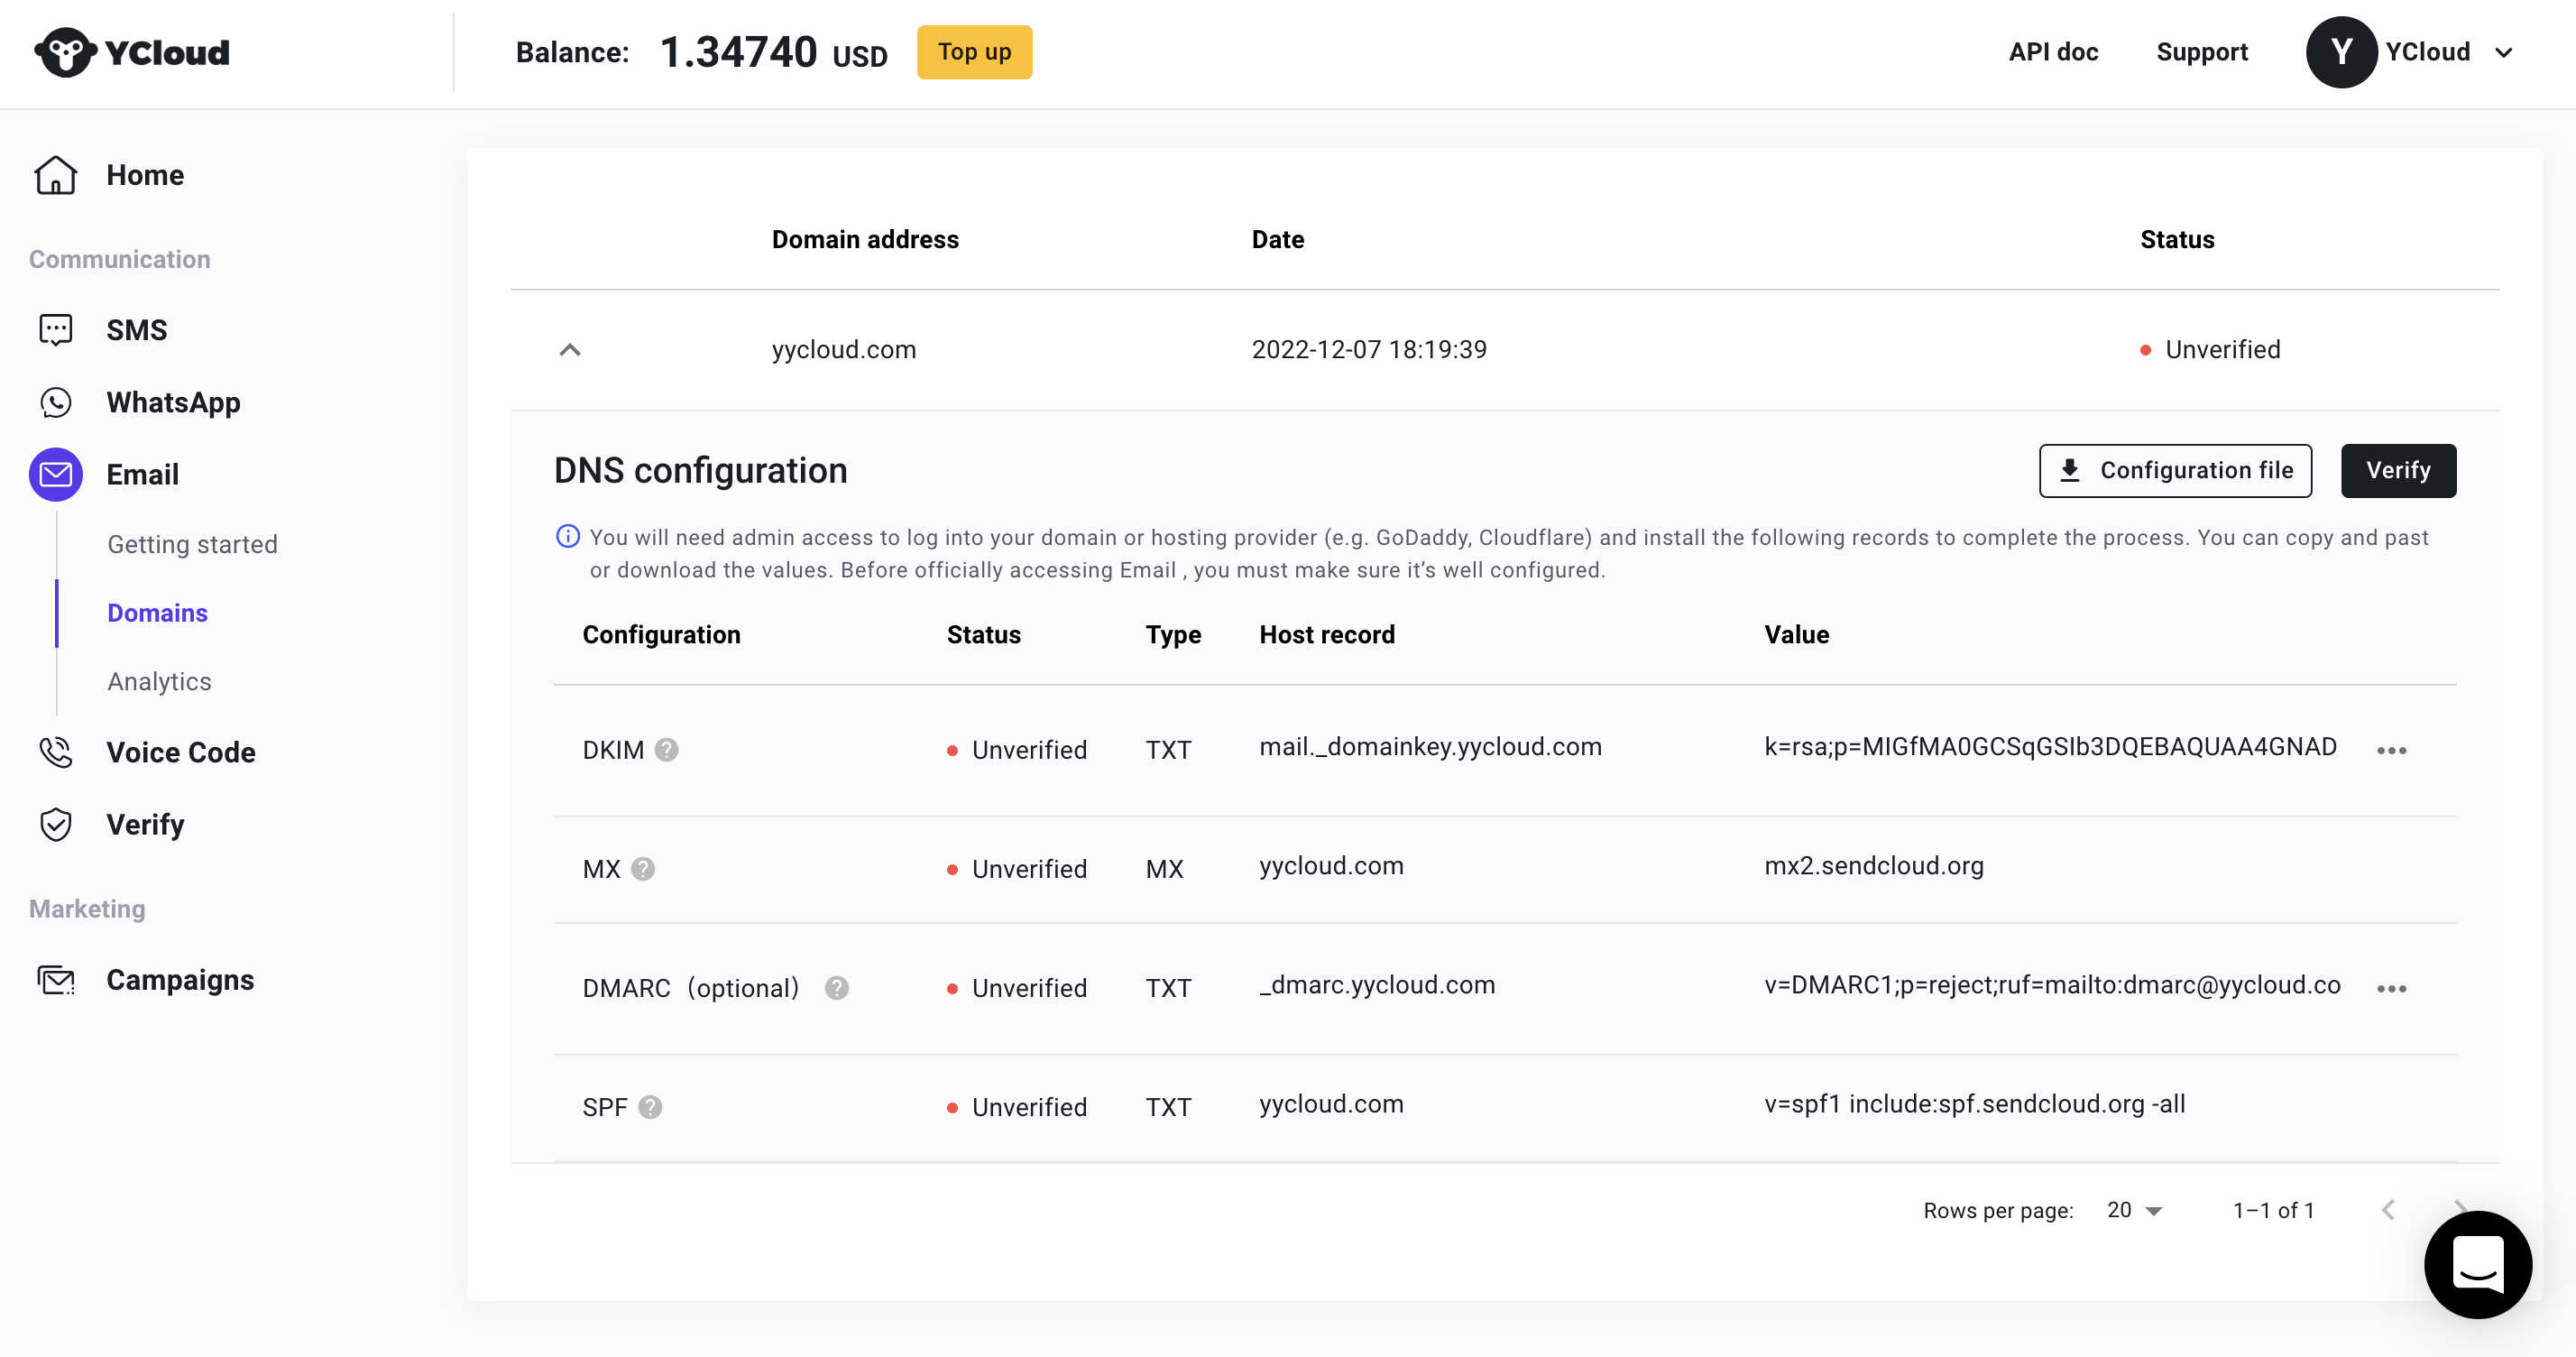The height and width of the screenshot is (1357, 2576).
Task: Open Getting started under Email
Action: [x=192, y=544]
